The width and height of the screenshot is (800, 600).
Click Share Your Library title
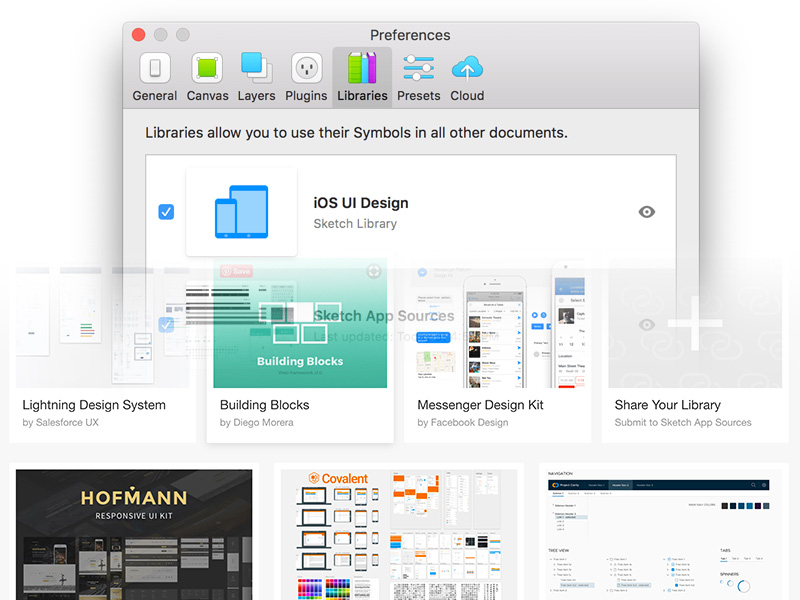coord(667,405)
